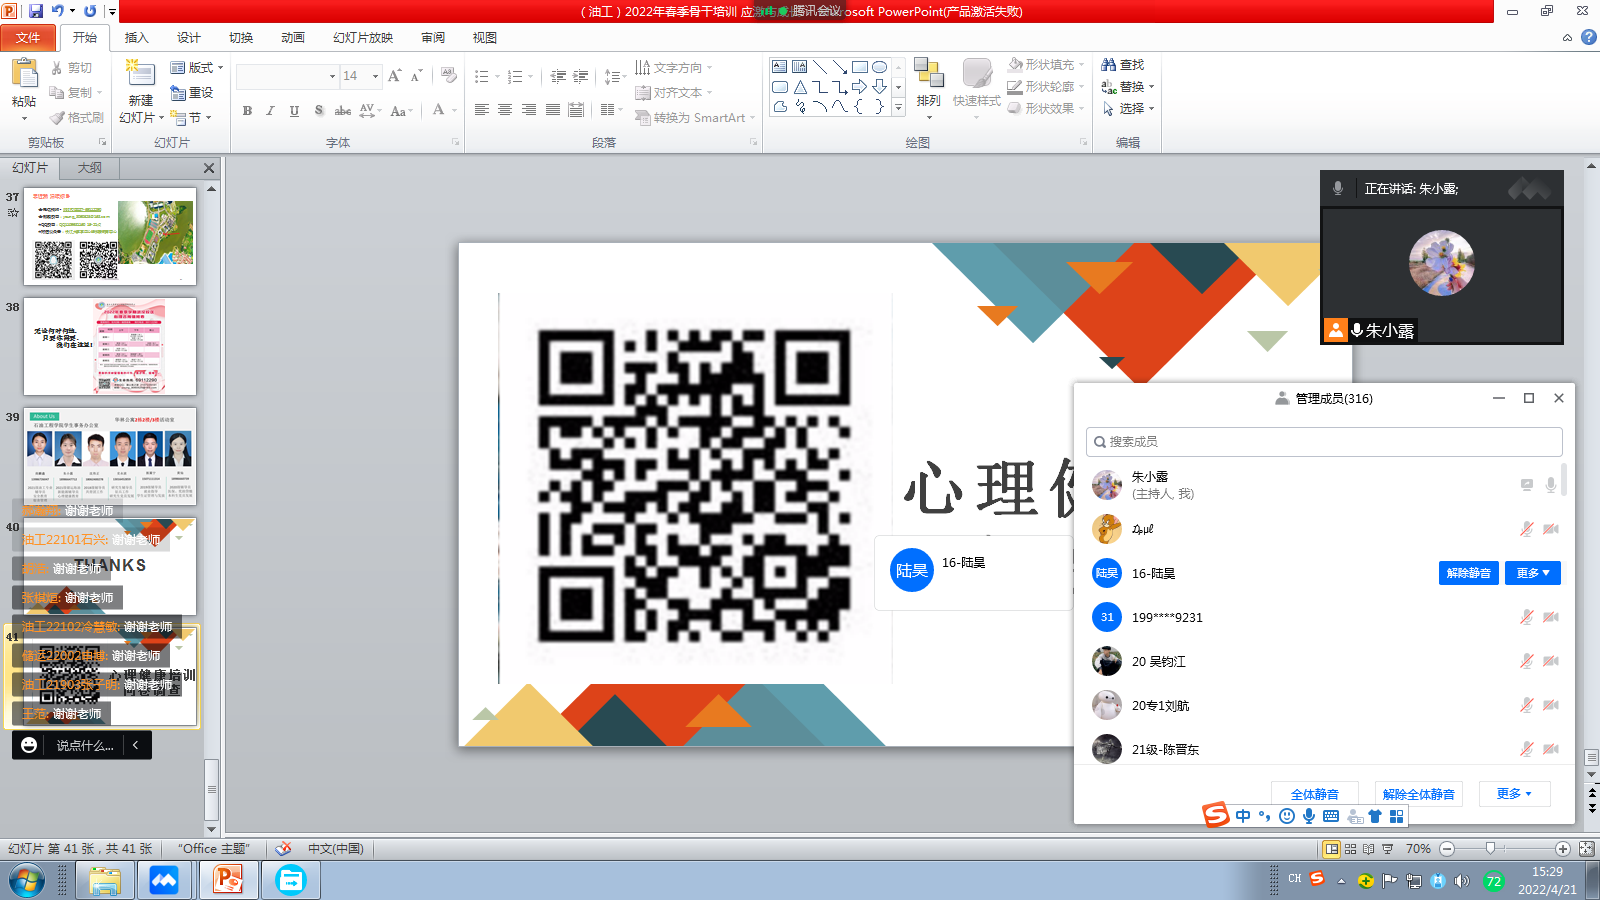Click the Slide Sorter view icon
The width and height of the screenshot is (1600, 900).
click(1350, 849)
